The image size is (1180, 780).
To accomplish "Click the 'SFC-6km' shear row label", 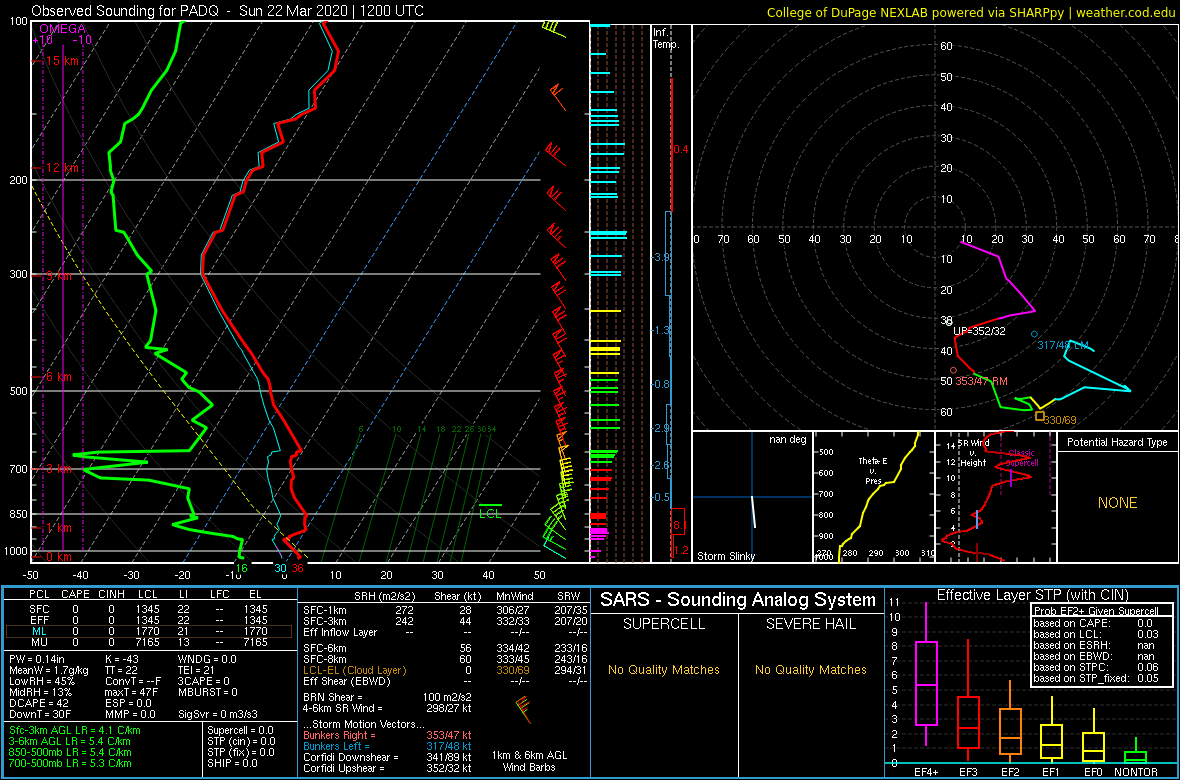I will click(x=324, y=648).
